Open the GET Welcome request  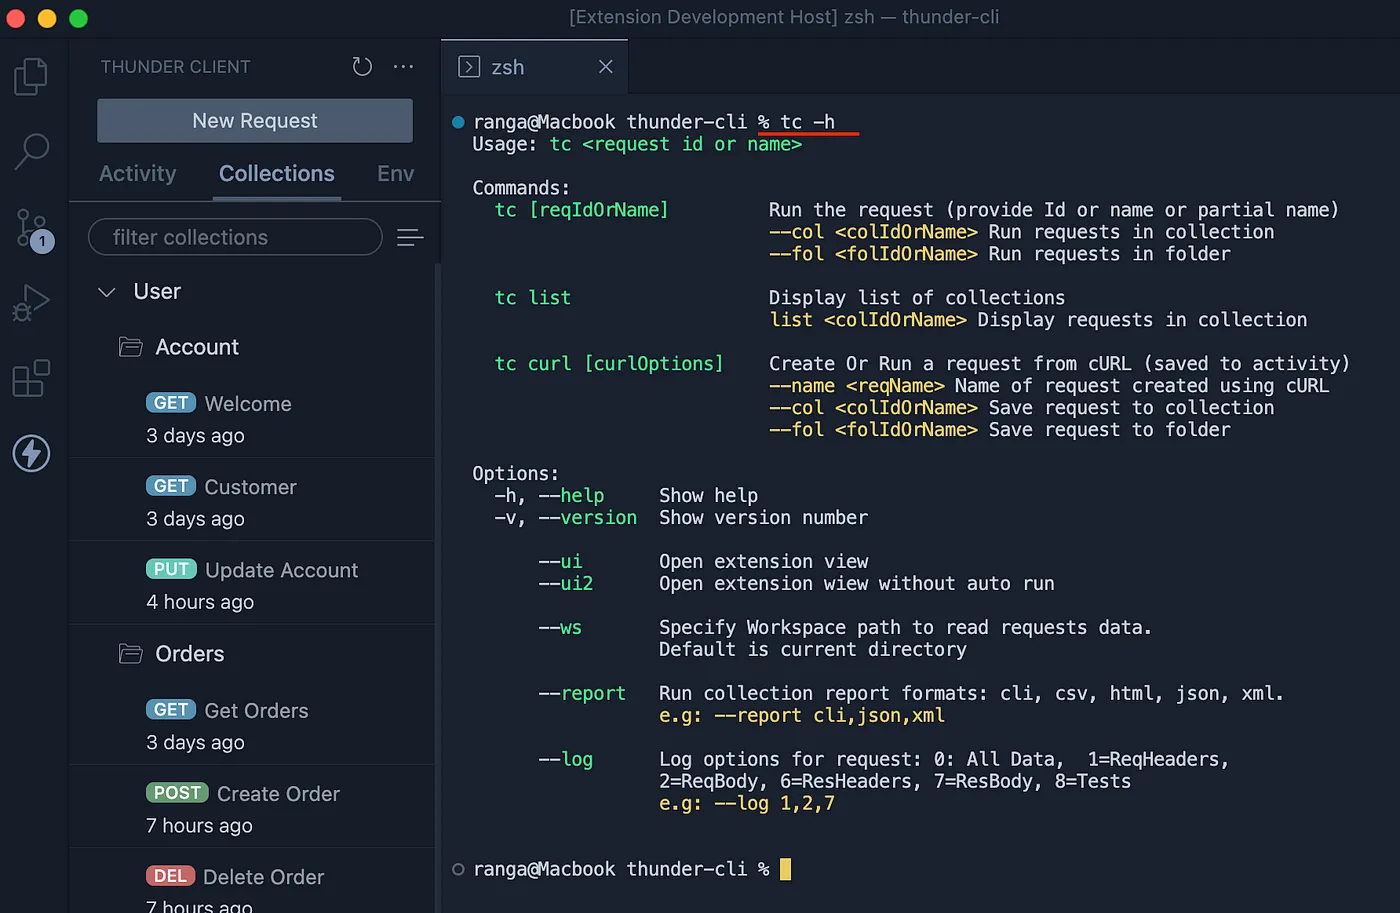click(x=248, y=404)
